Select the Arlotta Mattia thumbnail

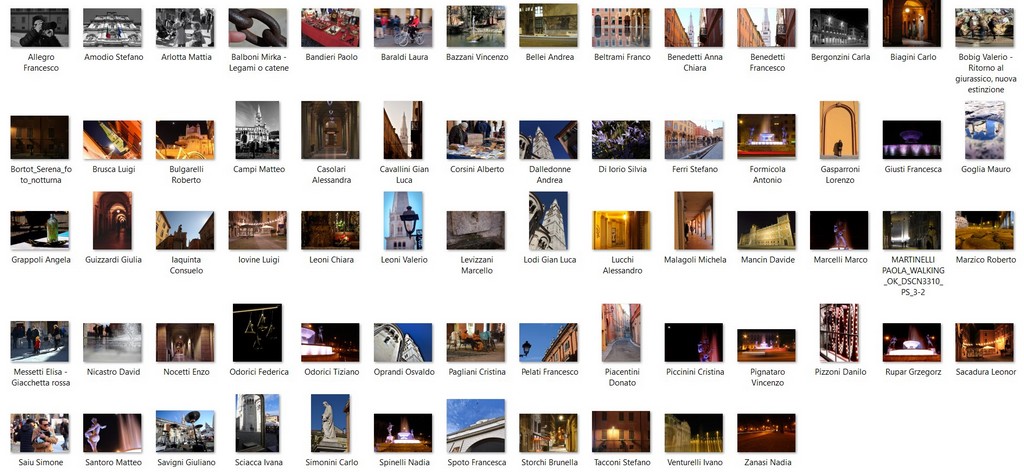(x=185, y=27)
